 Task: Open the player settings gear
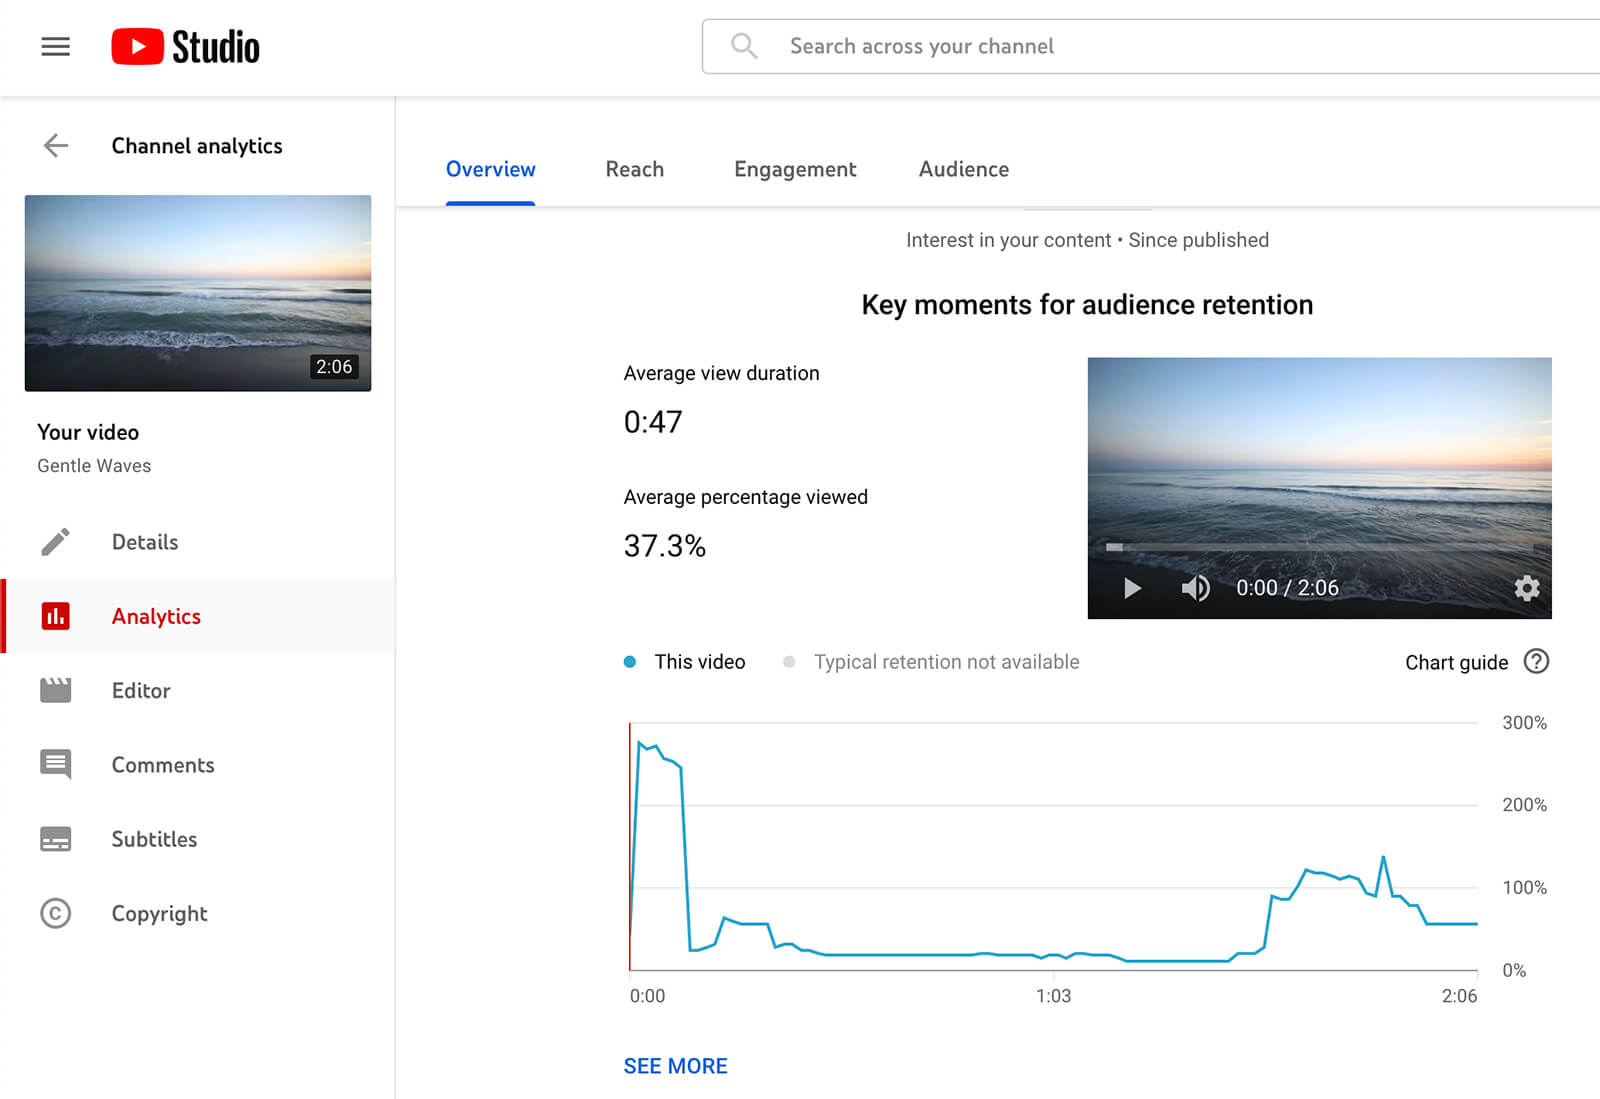click(1527, 589)
